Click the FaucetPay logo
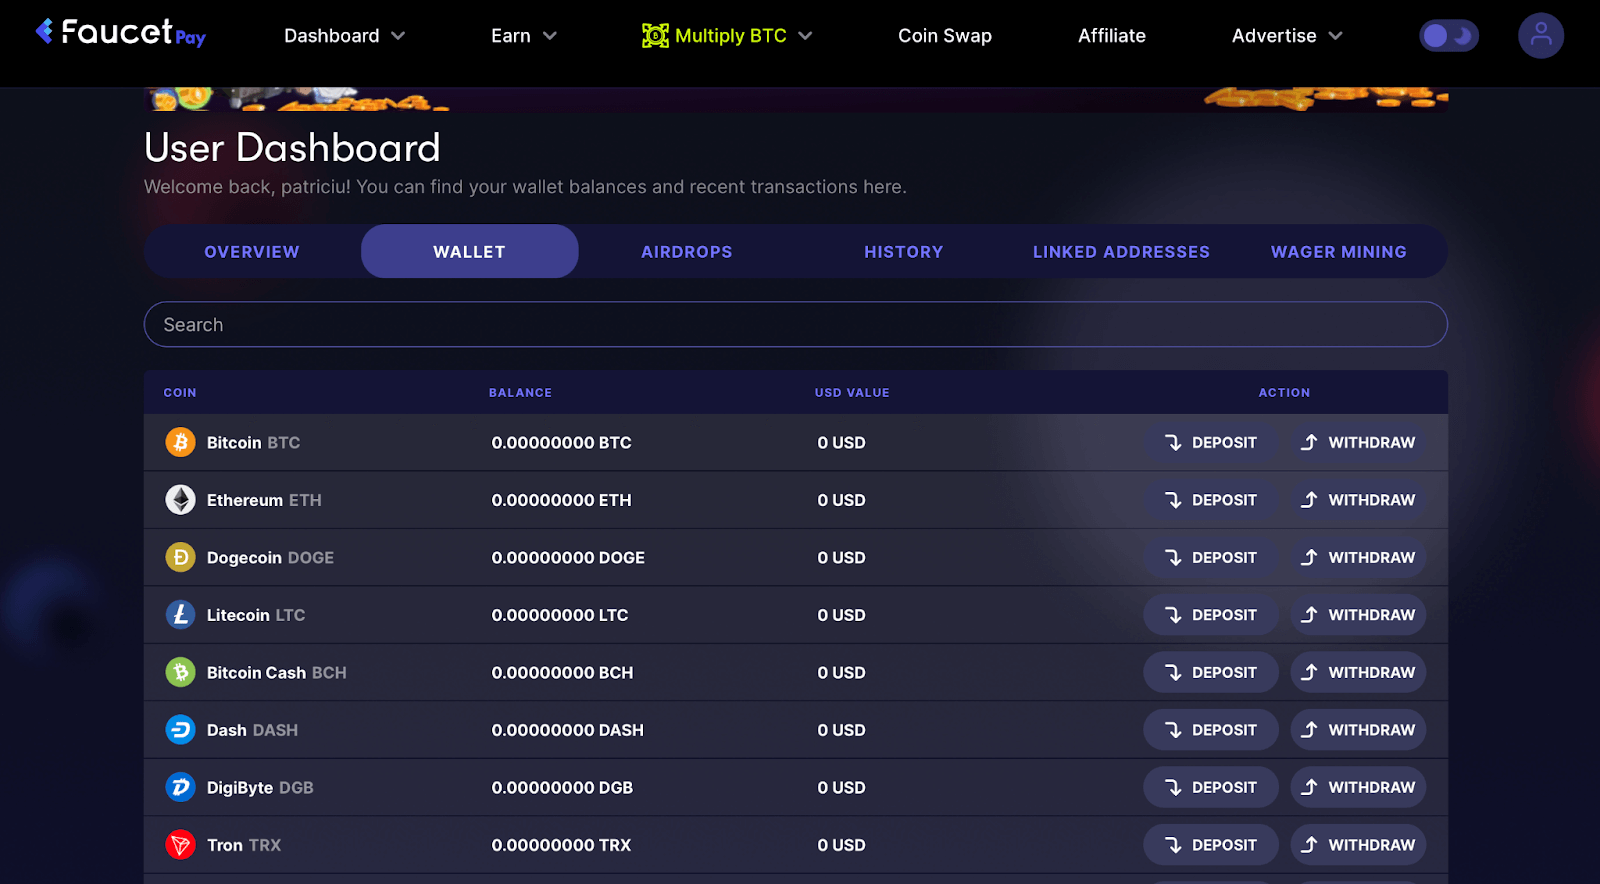This screenshot has width=1600, height=884. click(x=120, y=34)
